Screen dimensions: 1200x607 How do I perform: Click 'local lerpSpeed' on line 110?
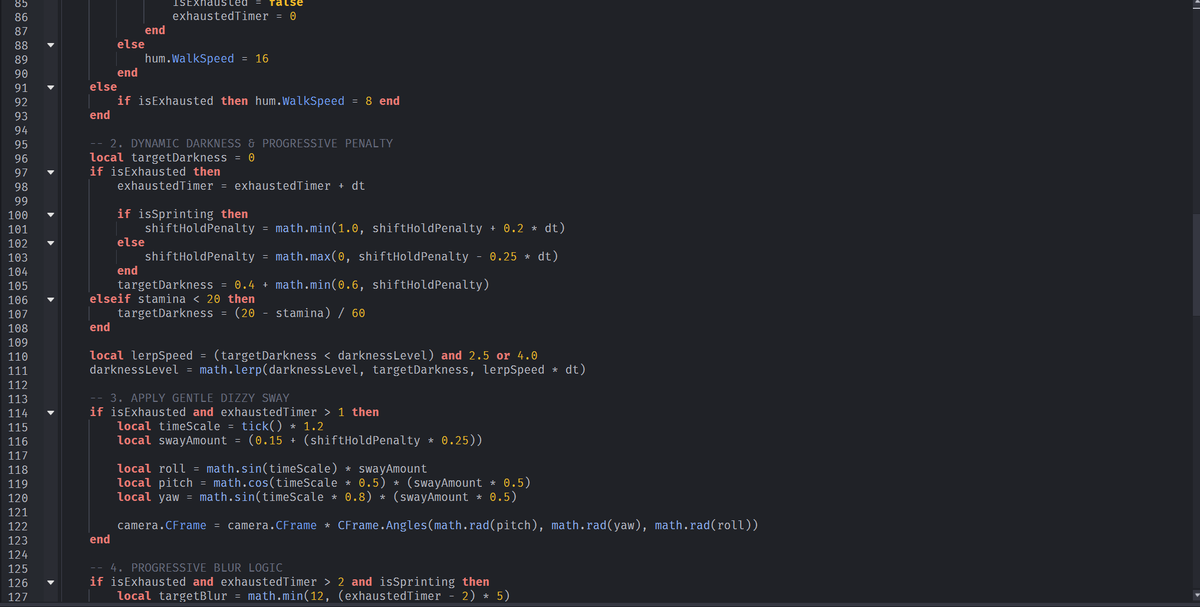pos(141,355)
